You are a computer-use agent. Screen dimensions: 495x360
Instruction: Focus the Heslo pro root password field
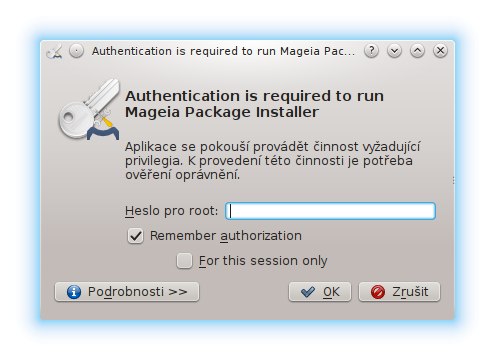(330, 211)
